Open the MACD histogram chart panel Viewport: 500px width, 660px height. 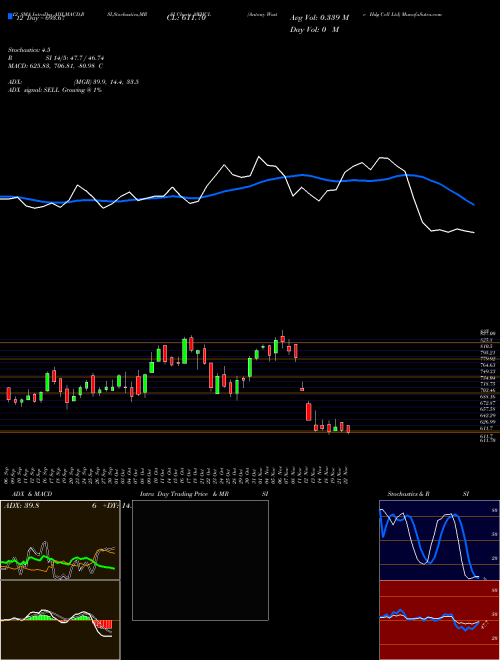[x=60, y=620]
